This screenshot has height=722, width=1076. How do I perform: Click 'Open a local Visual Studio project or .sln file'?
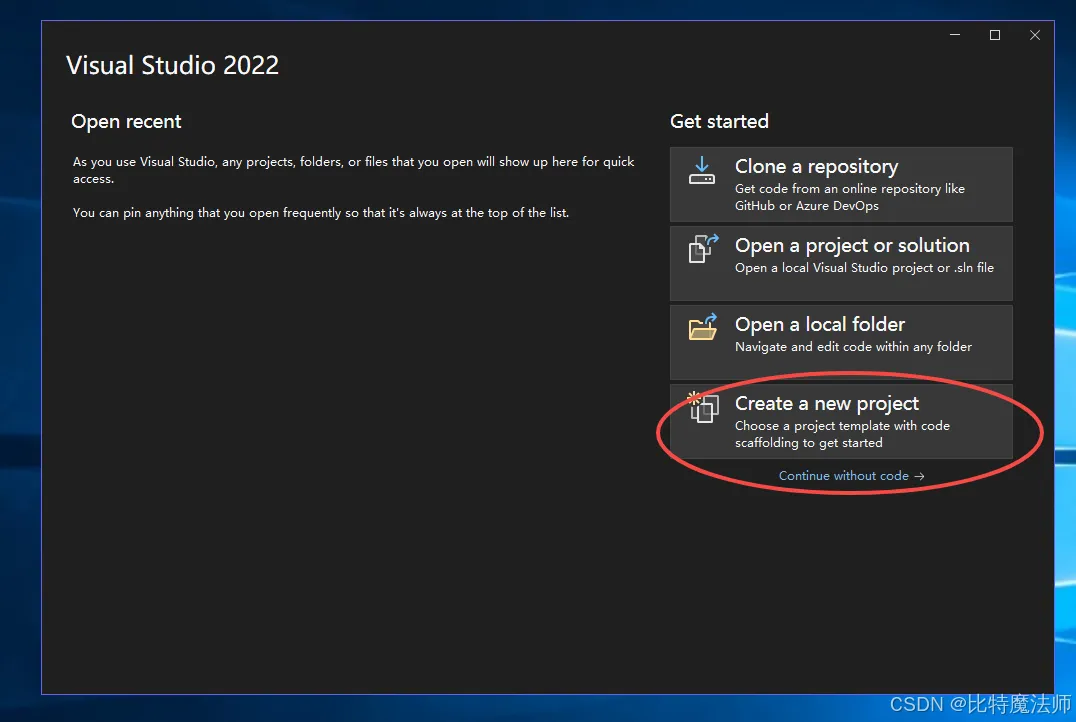864,268
